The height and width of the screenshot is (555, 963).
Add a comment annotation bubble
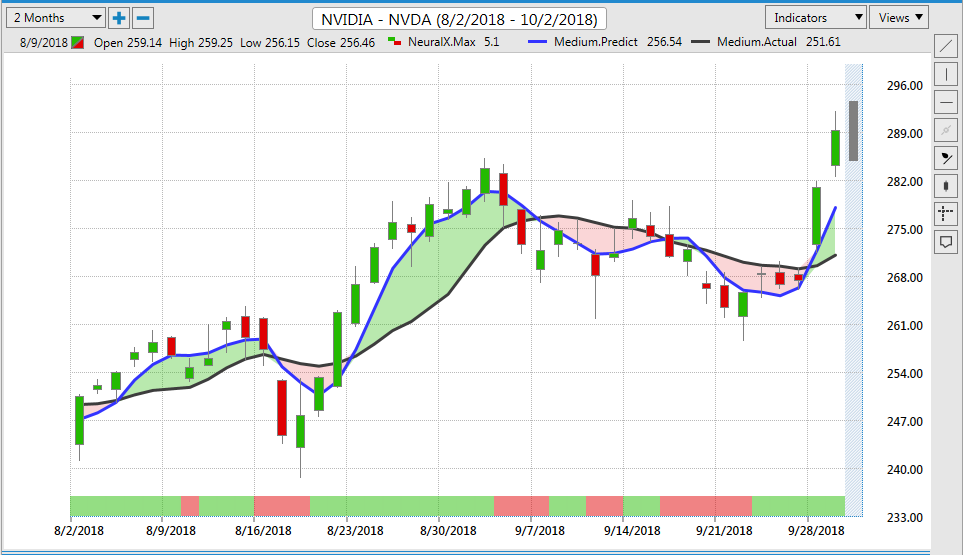(x=946, y=242)
